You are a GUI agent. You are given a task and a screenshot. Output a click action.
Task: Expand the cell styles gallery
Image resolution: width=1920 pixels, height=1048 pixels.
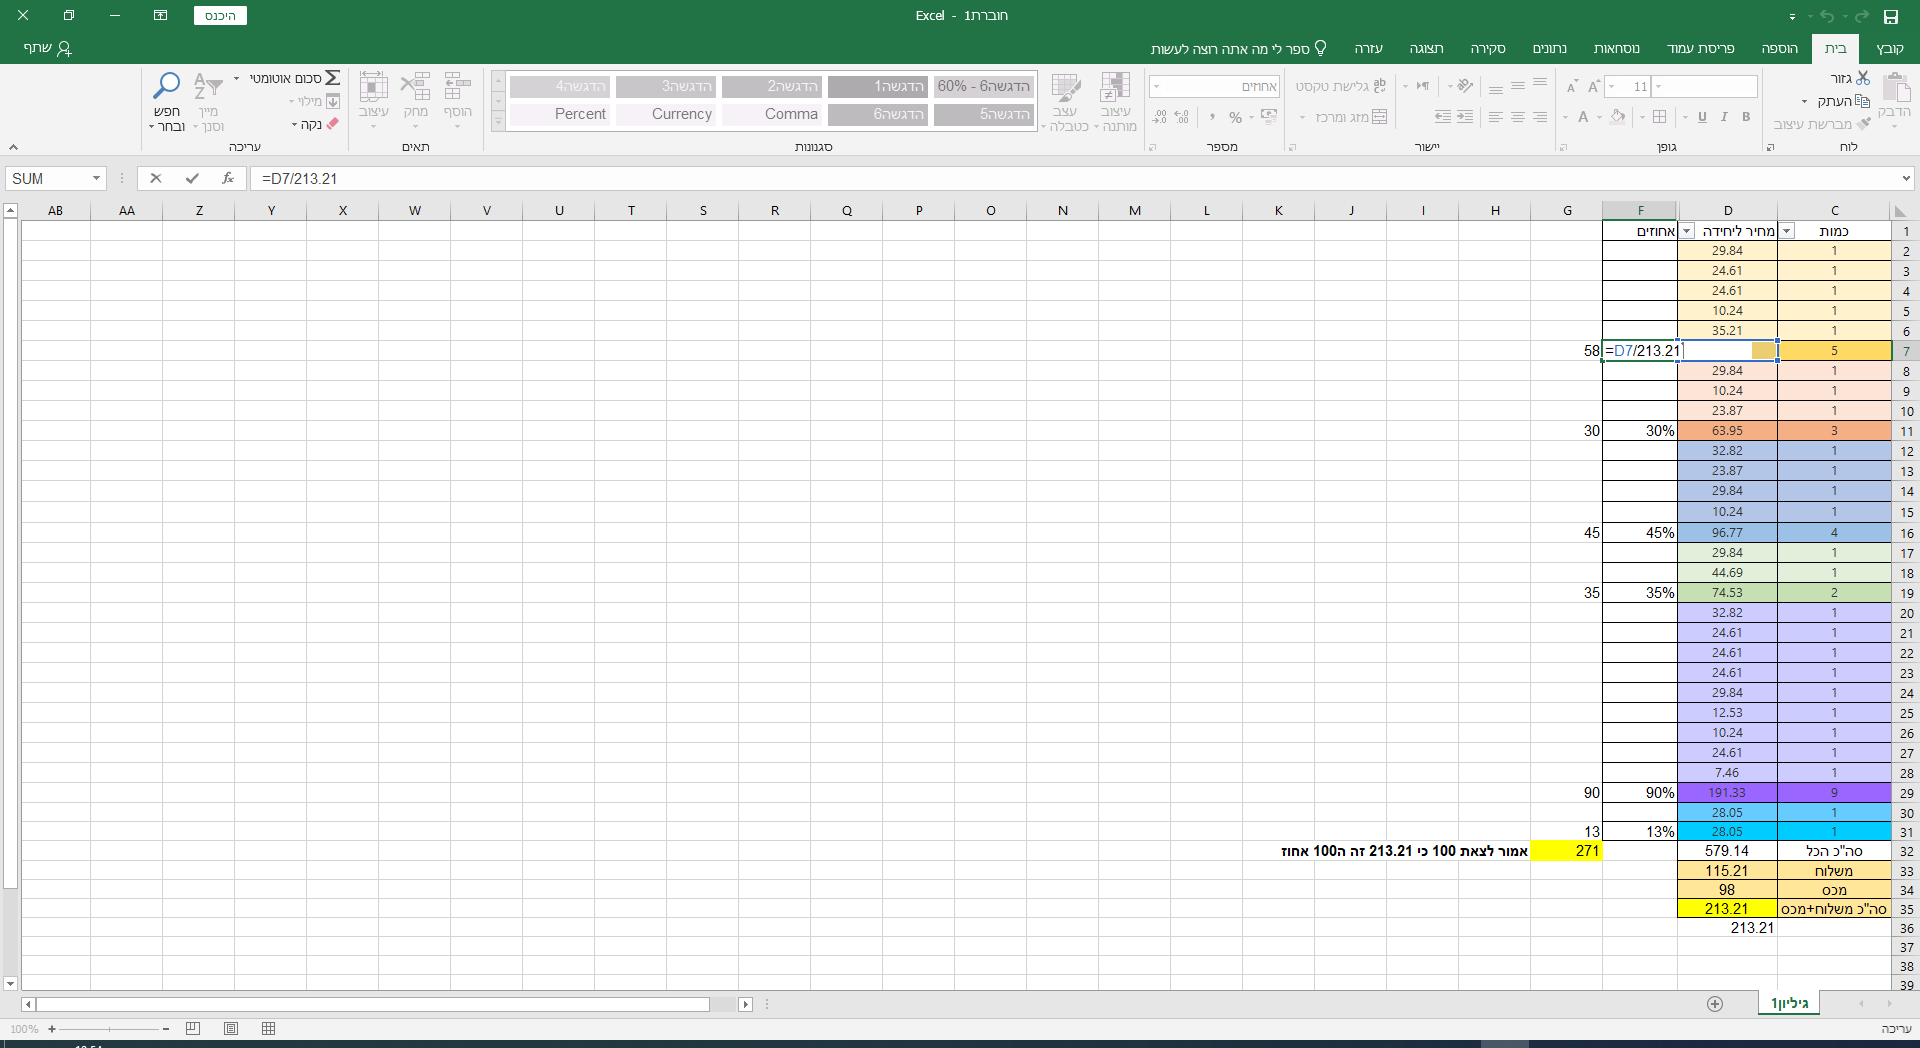(x=498, y=122)
